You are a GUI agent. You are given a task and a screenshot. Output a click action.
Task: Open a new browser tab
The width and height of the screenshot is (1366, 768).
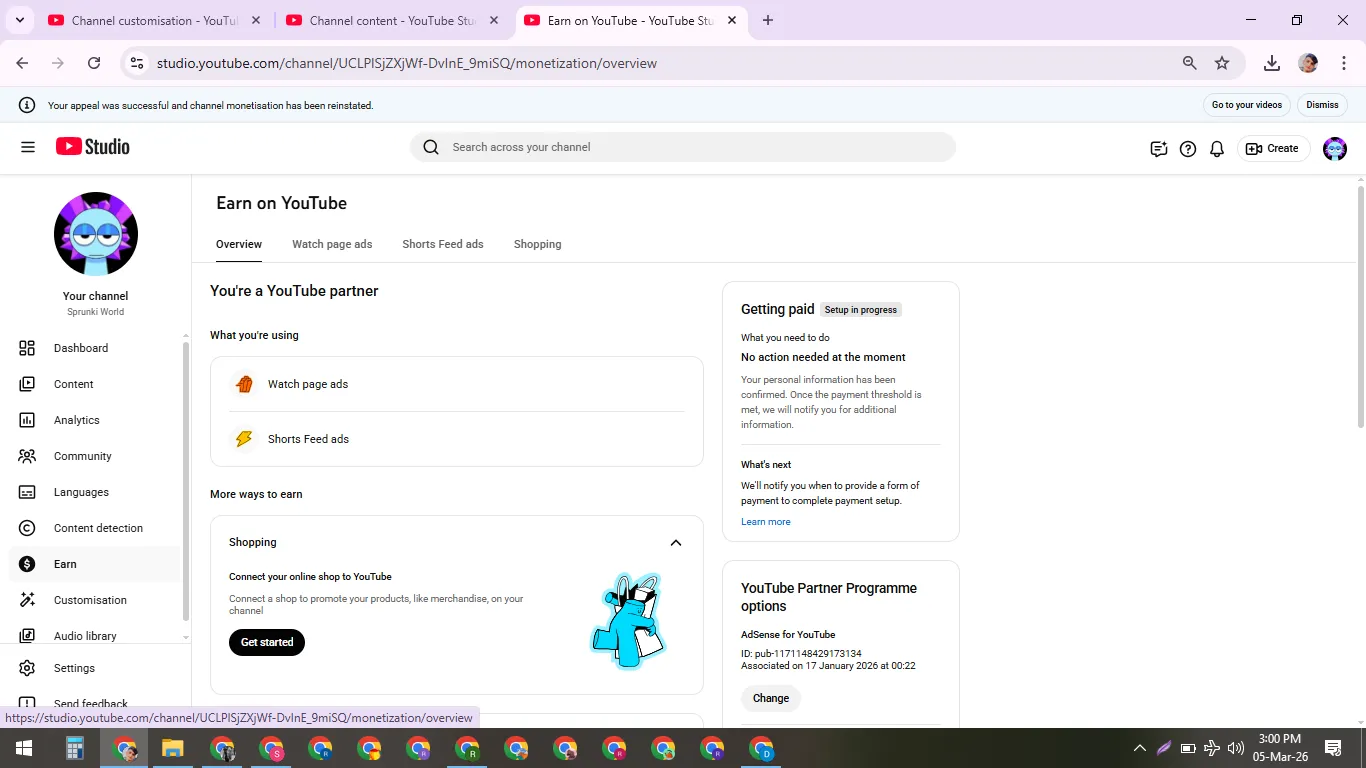[x=768, y=20]
